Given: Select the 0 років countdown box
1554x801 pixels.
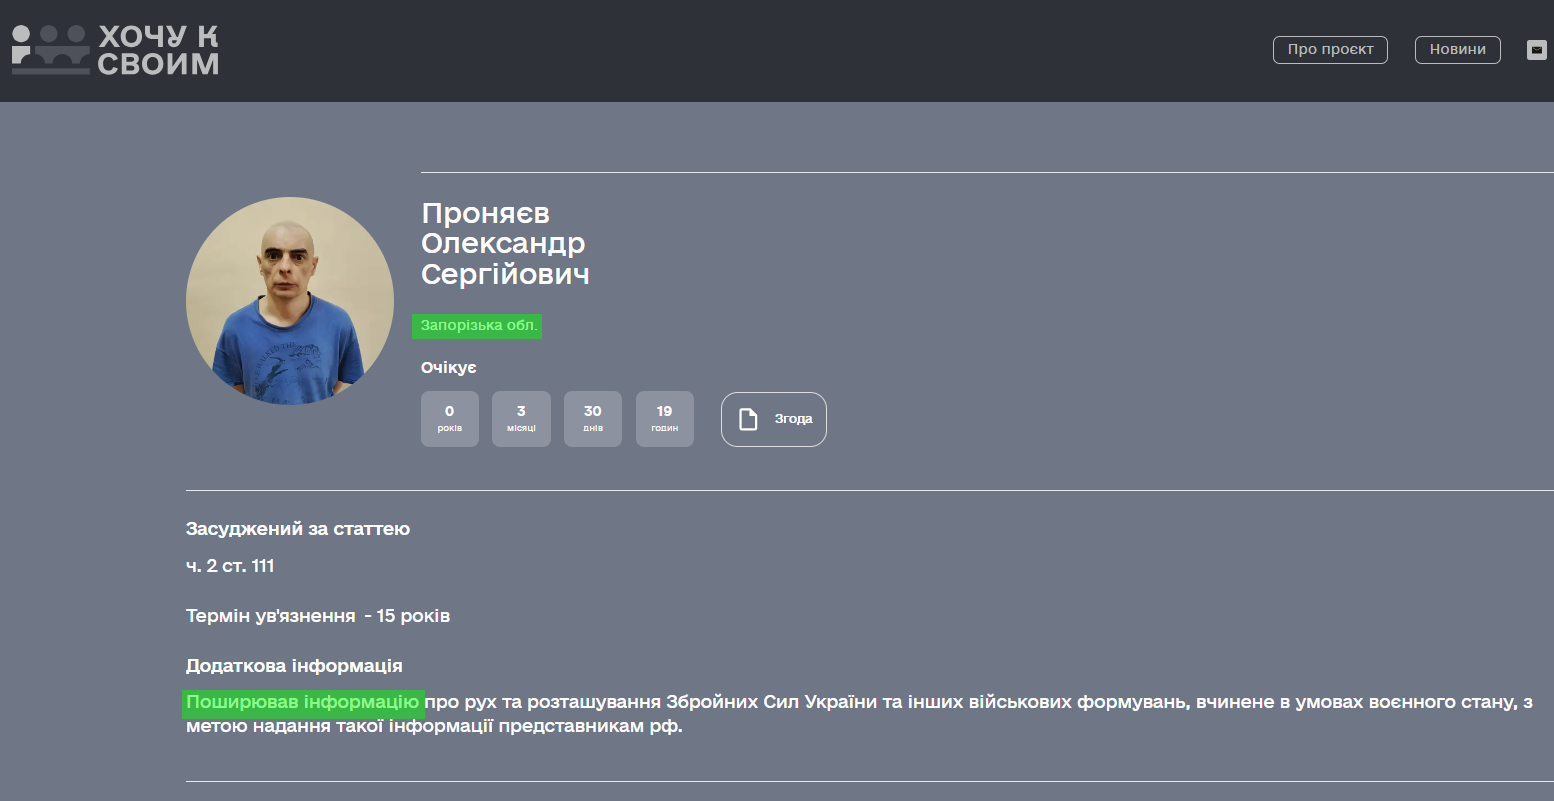Looking at the screenshot, I should [449, 418].
